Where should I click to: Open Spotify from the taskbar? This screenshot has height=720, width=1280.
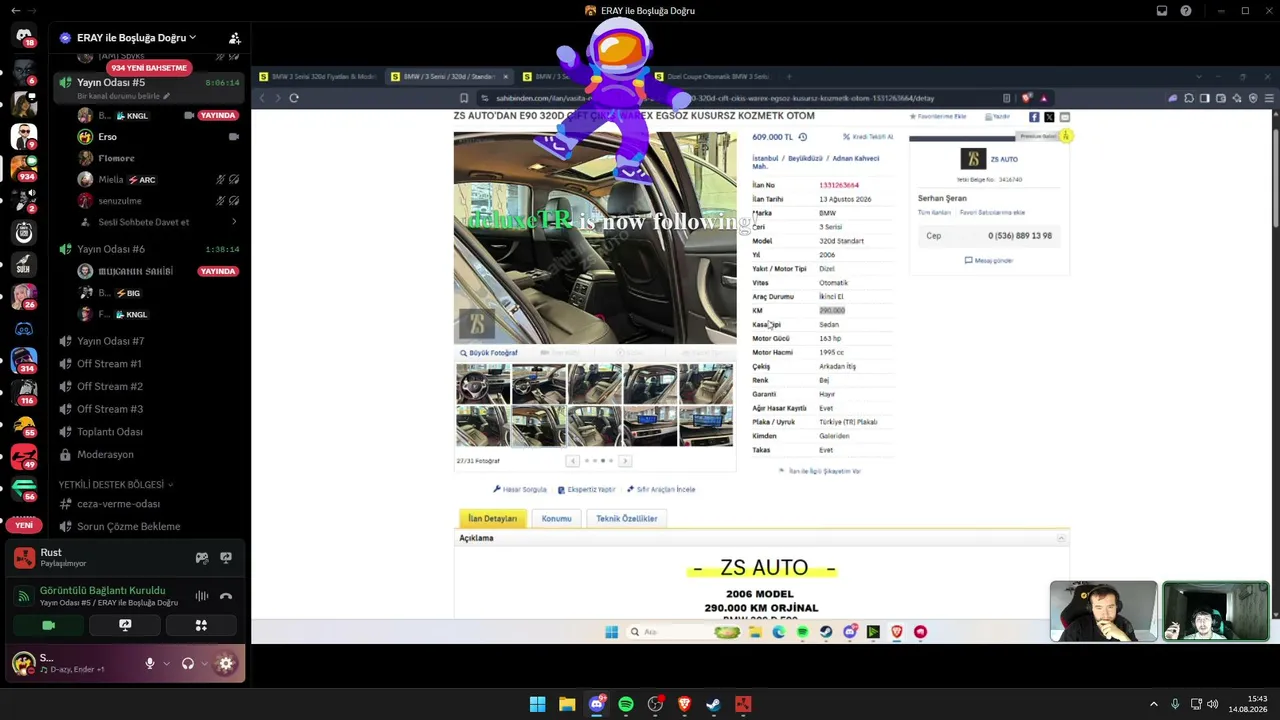pyautogui.click(x=626, y=704)
